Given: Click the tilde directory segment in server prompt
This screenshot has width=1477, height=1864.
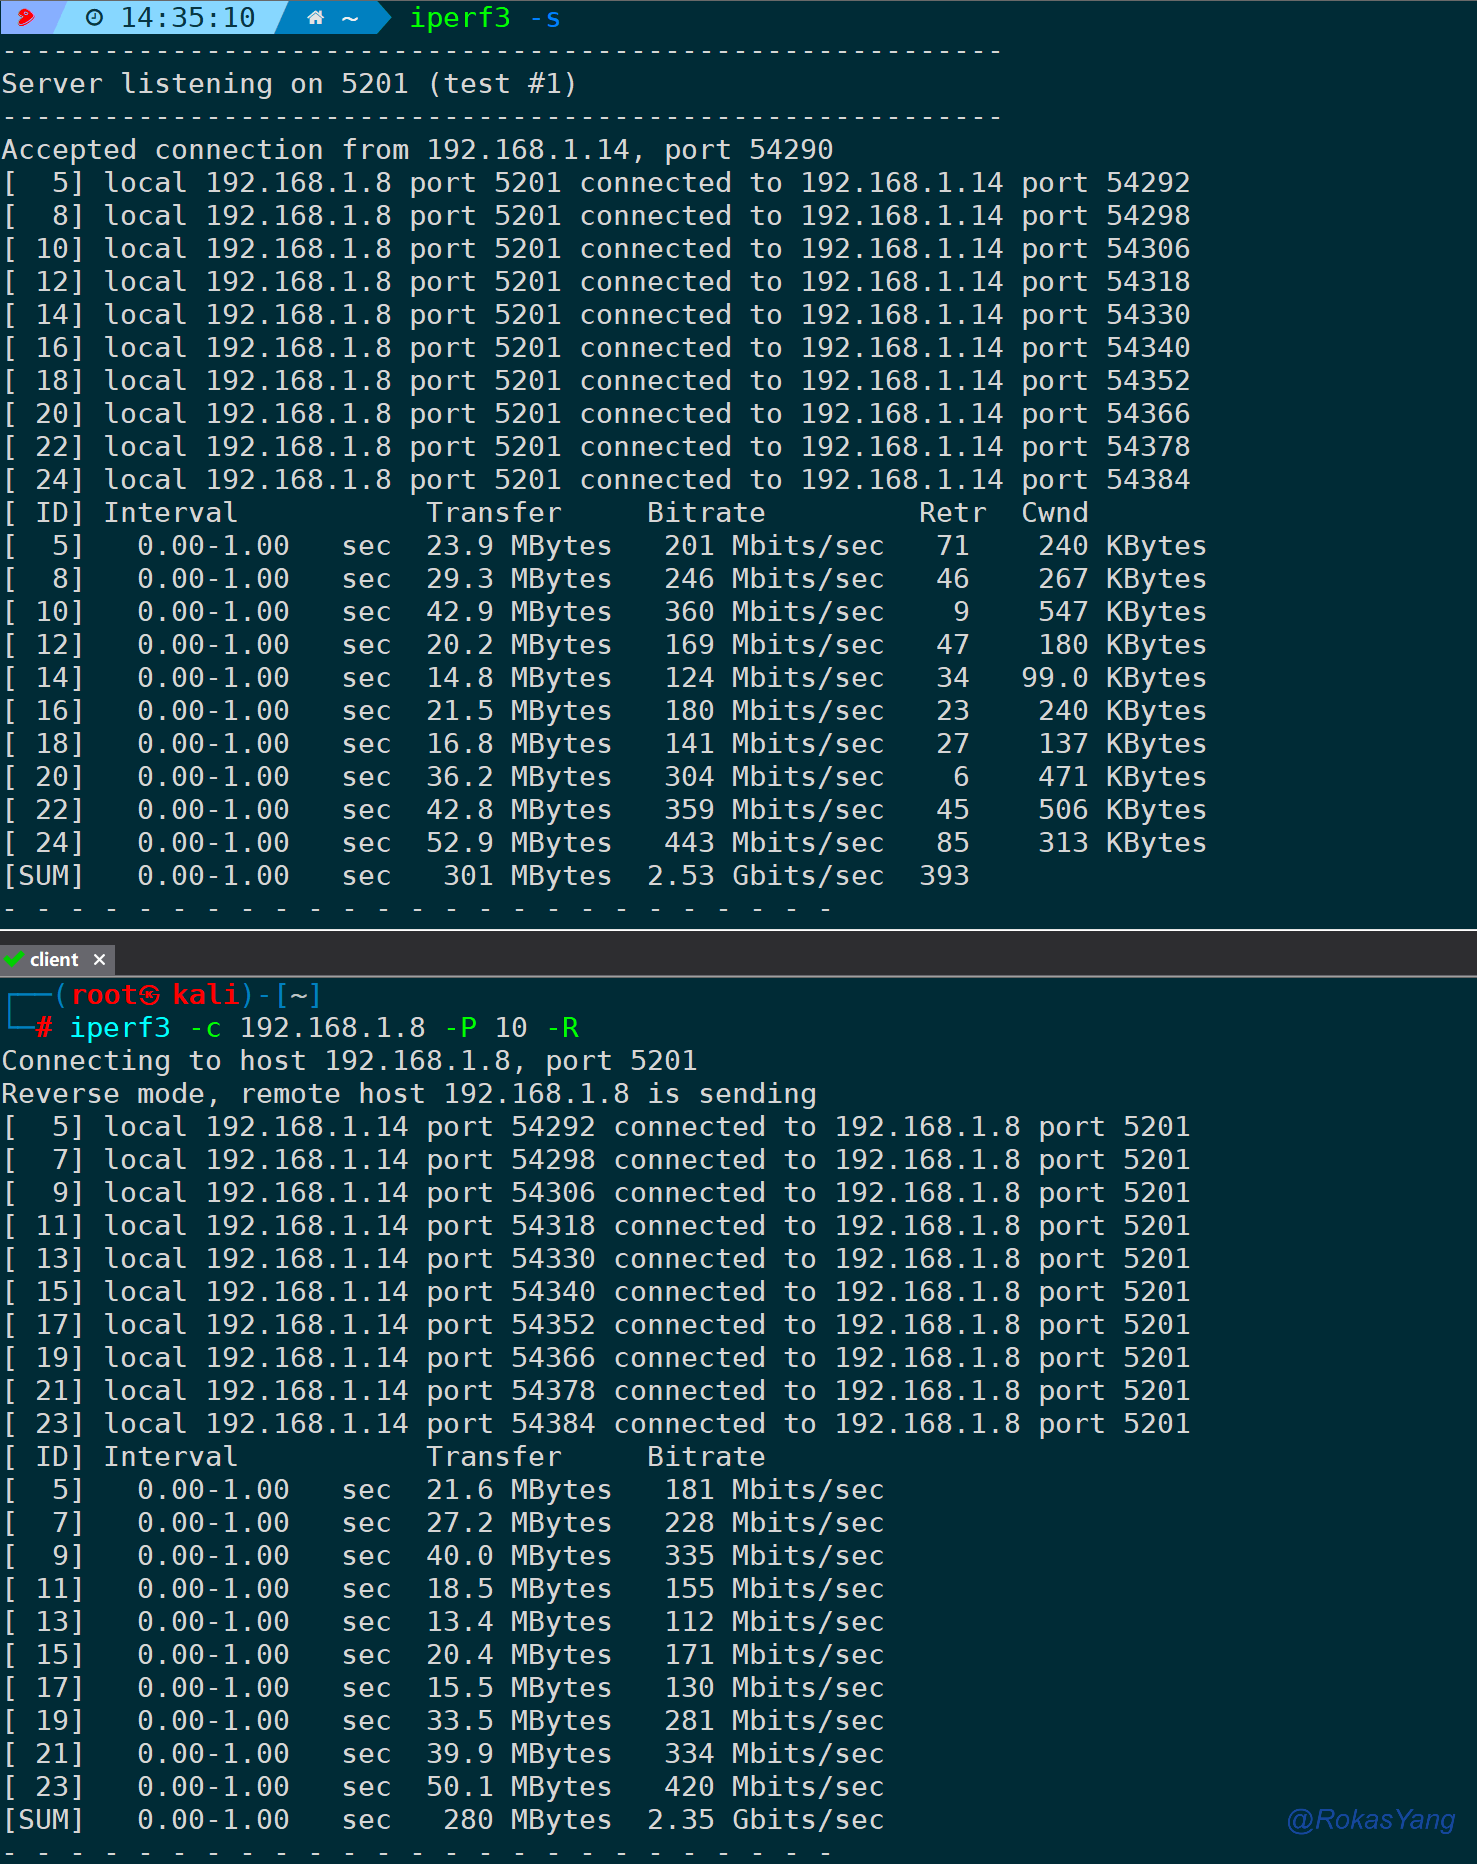Looking at the screenshot, I should [350, 18].
